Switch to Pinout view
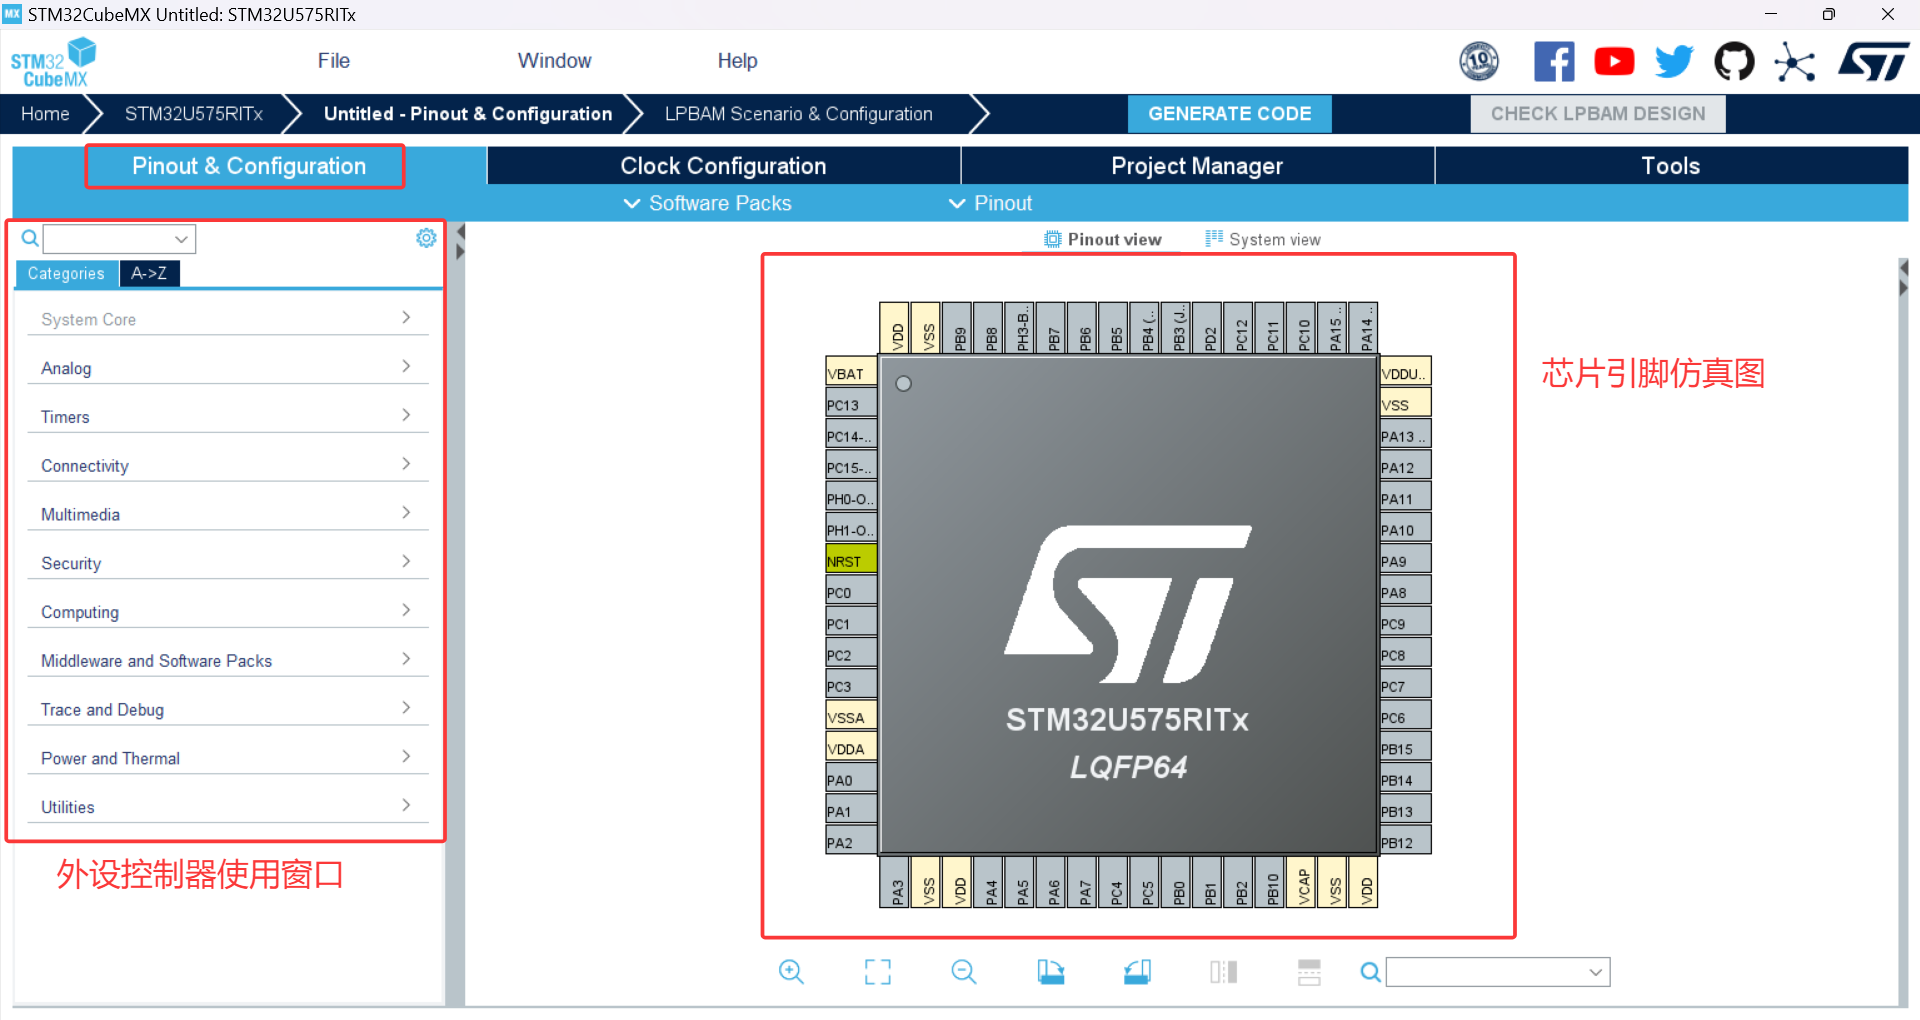Viewport: 1920px width, 1020px height. pos(1103,239)
